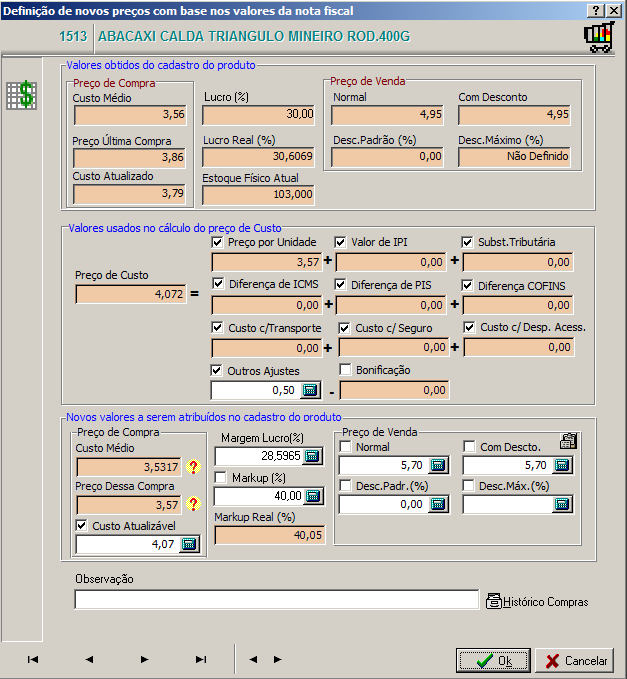Screen dimensions: 627x679
Task: Click the Markup Real 40,05 value
Action: (x=269, y=535)
